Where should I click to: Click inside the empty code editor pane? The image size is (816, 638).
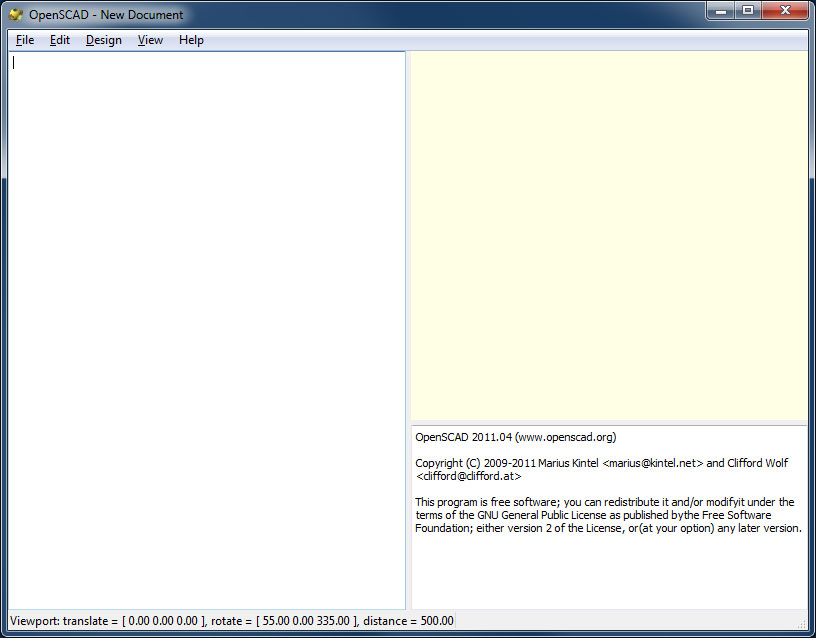point(207,330)
